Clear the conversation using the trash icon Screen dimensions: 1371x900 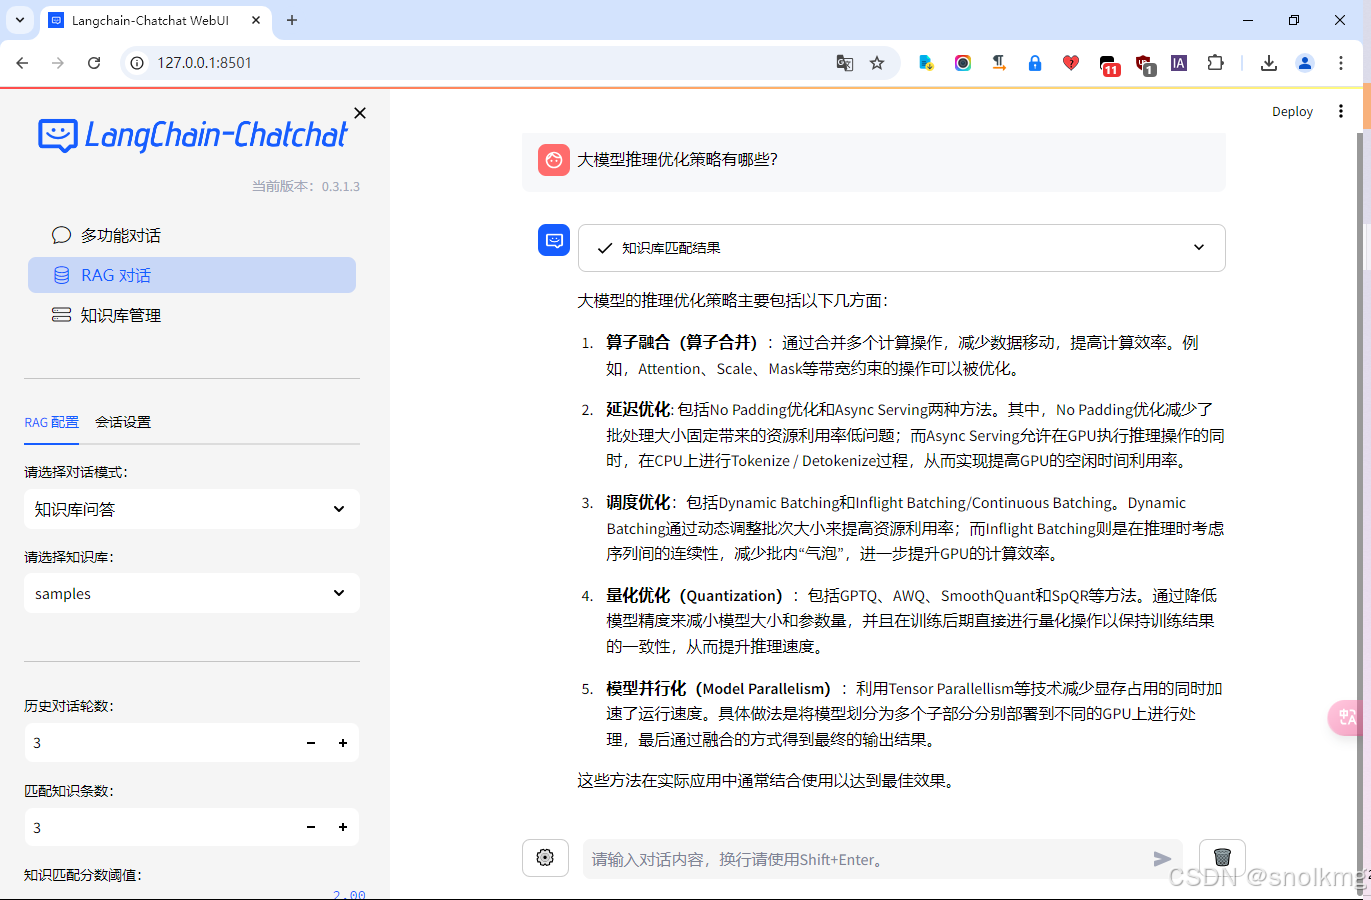(1222, 857)
